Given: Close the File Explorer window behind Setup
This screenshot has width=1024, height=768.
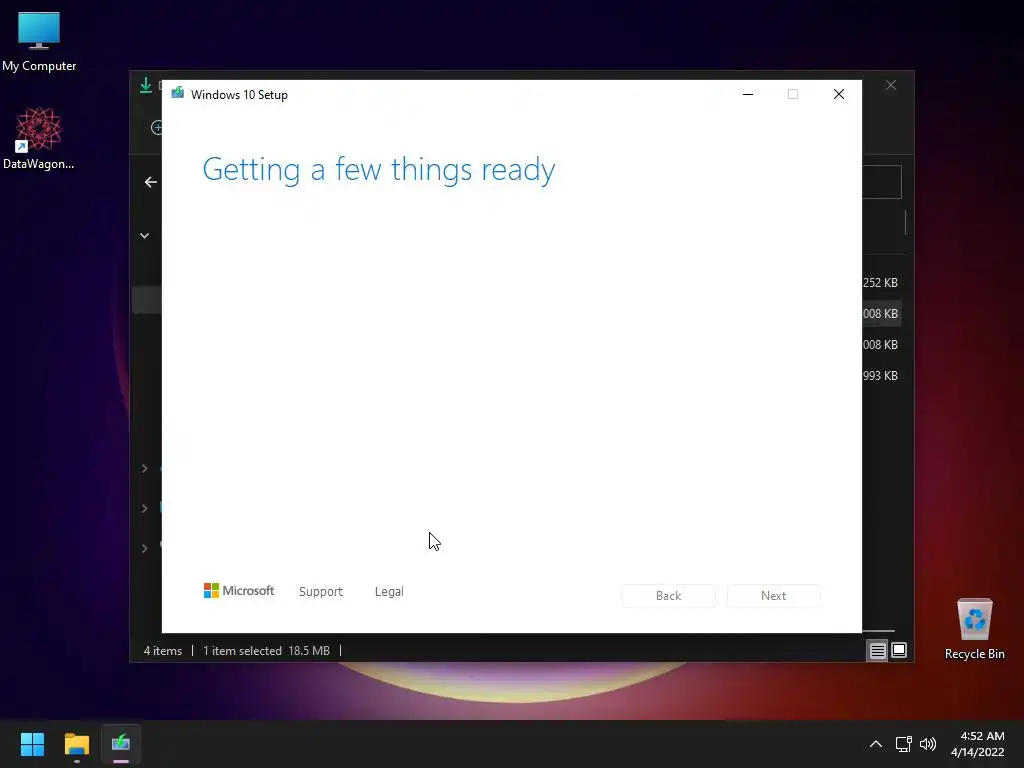Looking at the screenshot, I should point(891,86).
